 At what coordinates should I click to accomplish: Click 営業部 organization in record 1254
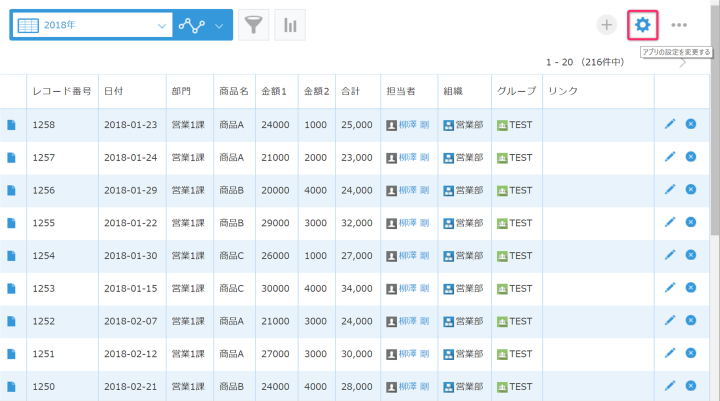click(469, 256)
